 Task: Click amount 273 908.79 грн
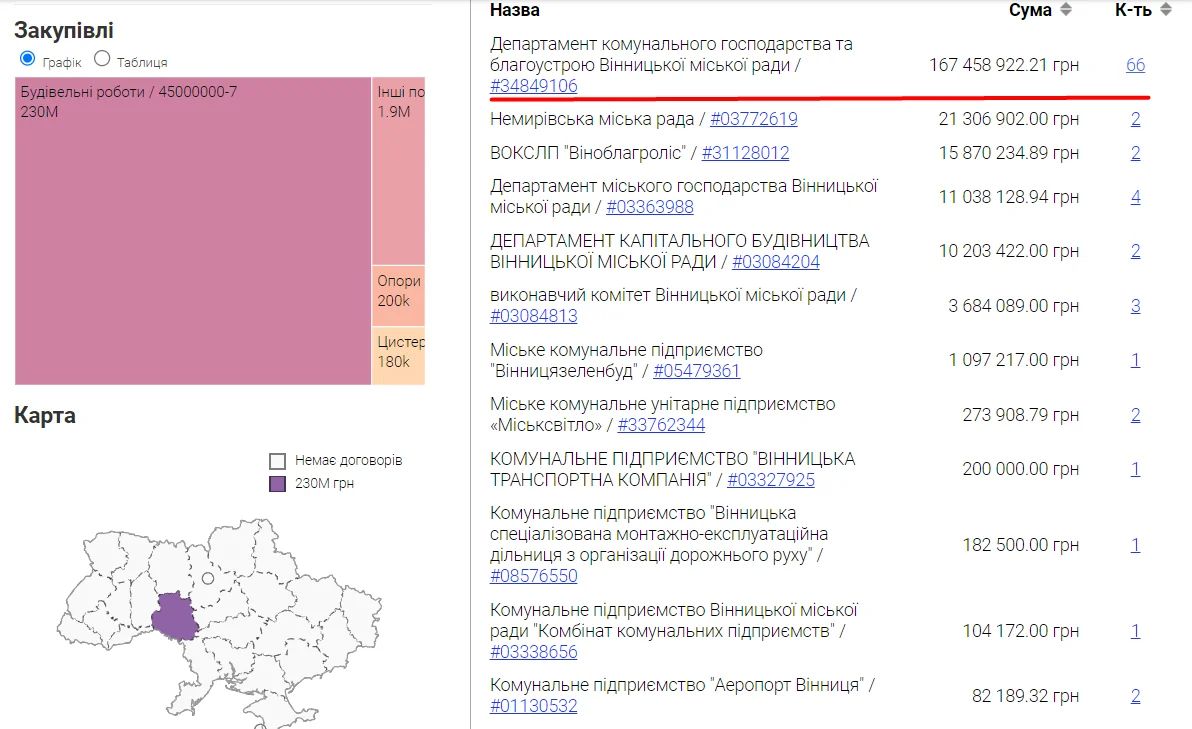click(x=1020, y=414)
